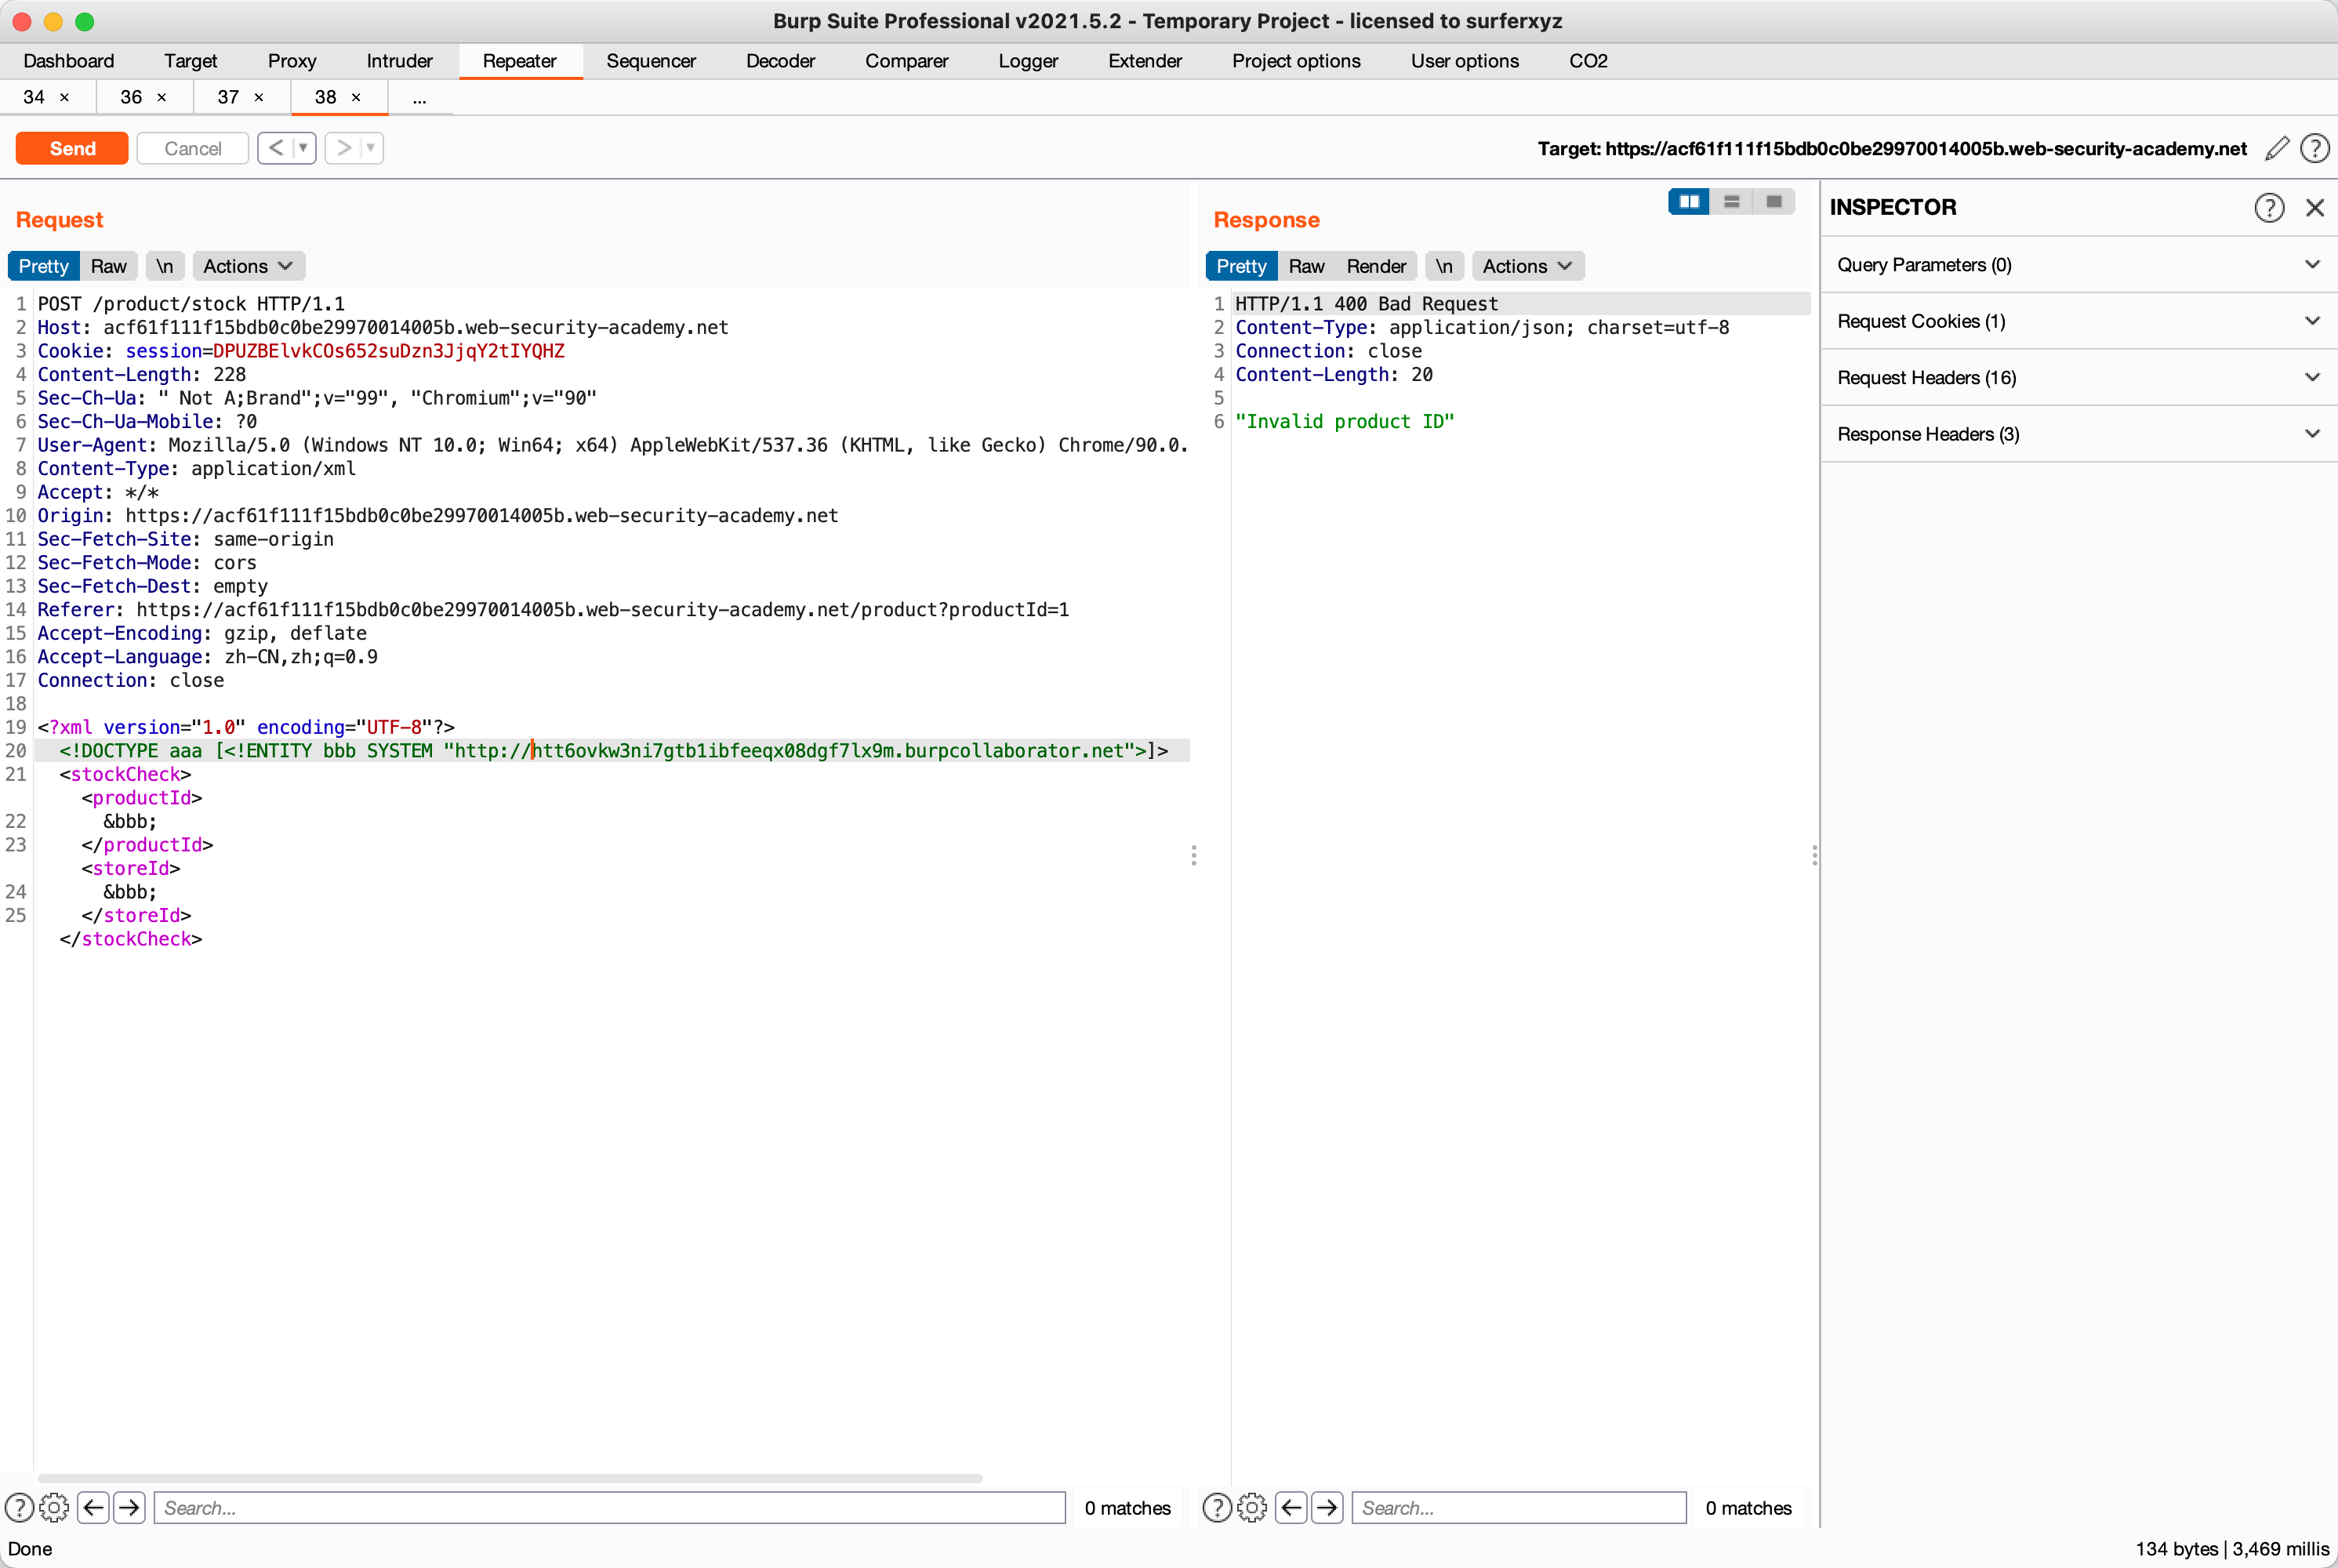The height and width of the screenshot is (1568, 2338).
Task: Open the Extender tab
Action: click(1145, 61)
